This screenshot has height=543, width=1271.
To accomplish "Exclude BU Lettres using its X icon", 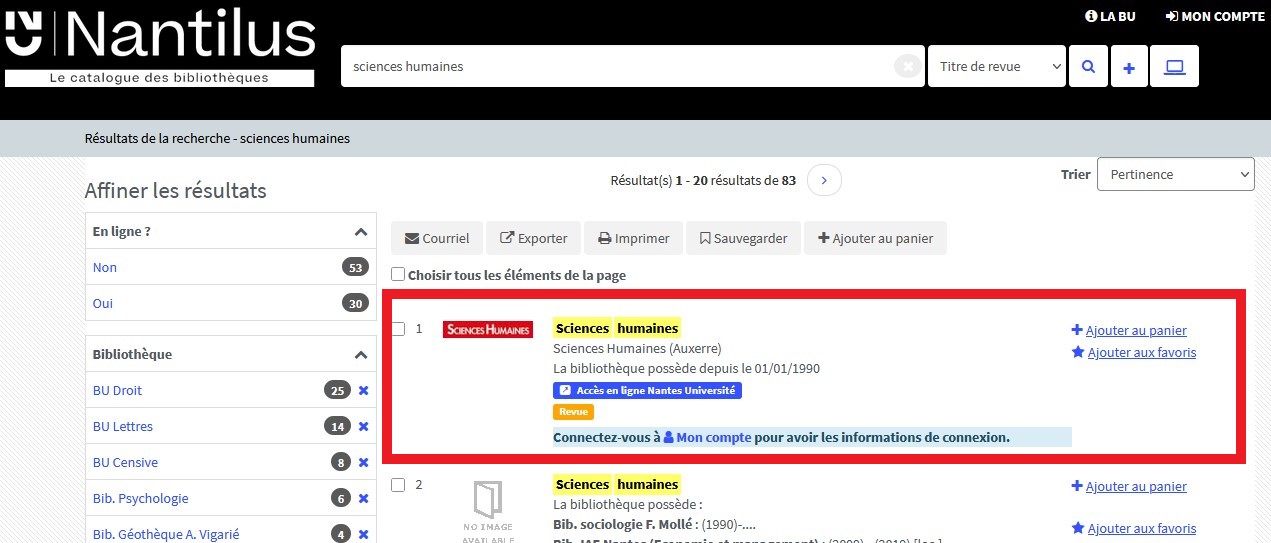I will [x=363, y=427].
